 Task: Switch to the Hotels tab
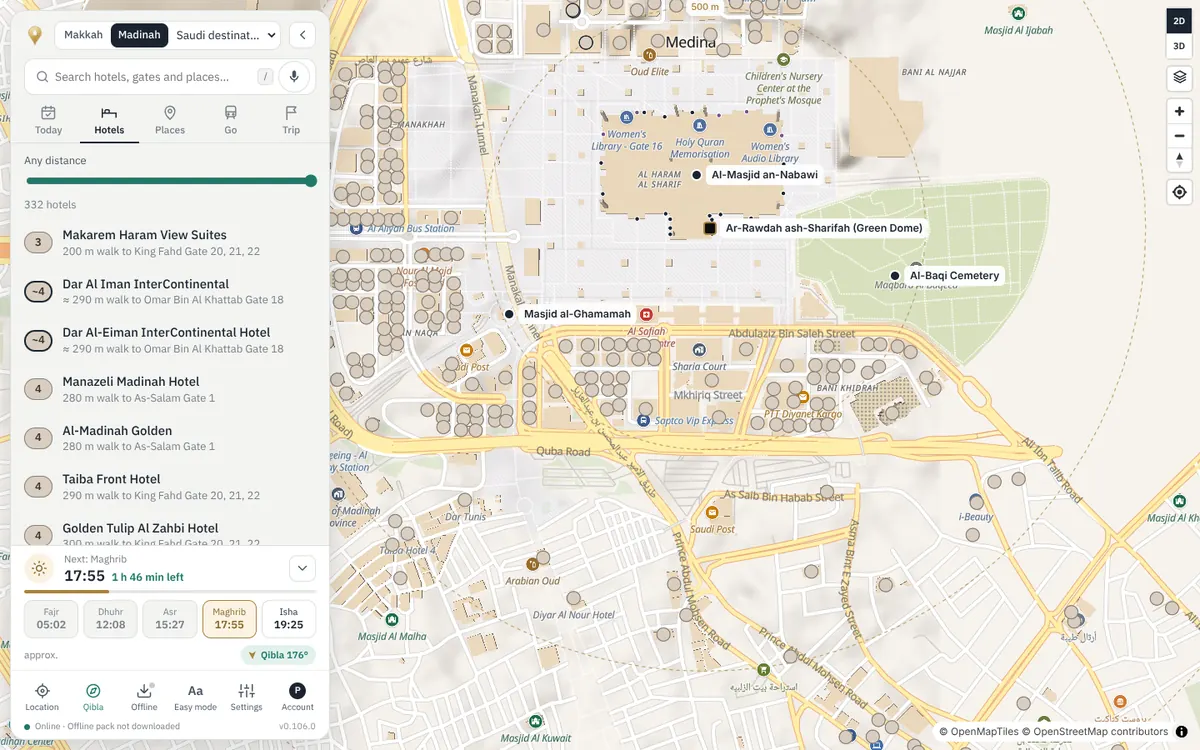(x=109, y=120)
